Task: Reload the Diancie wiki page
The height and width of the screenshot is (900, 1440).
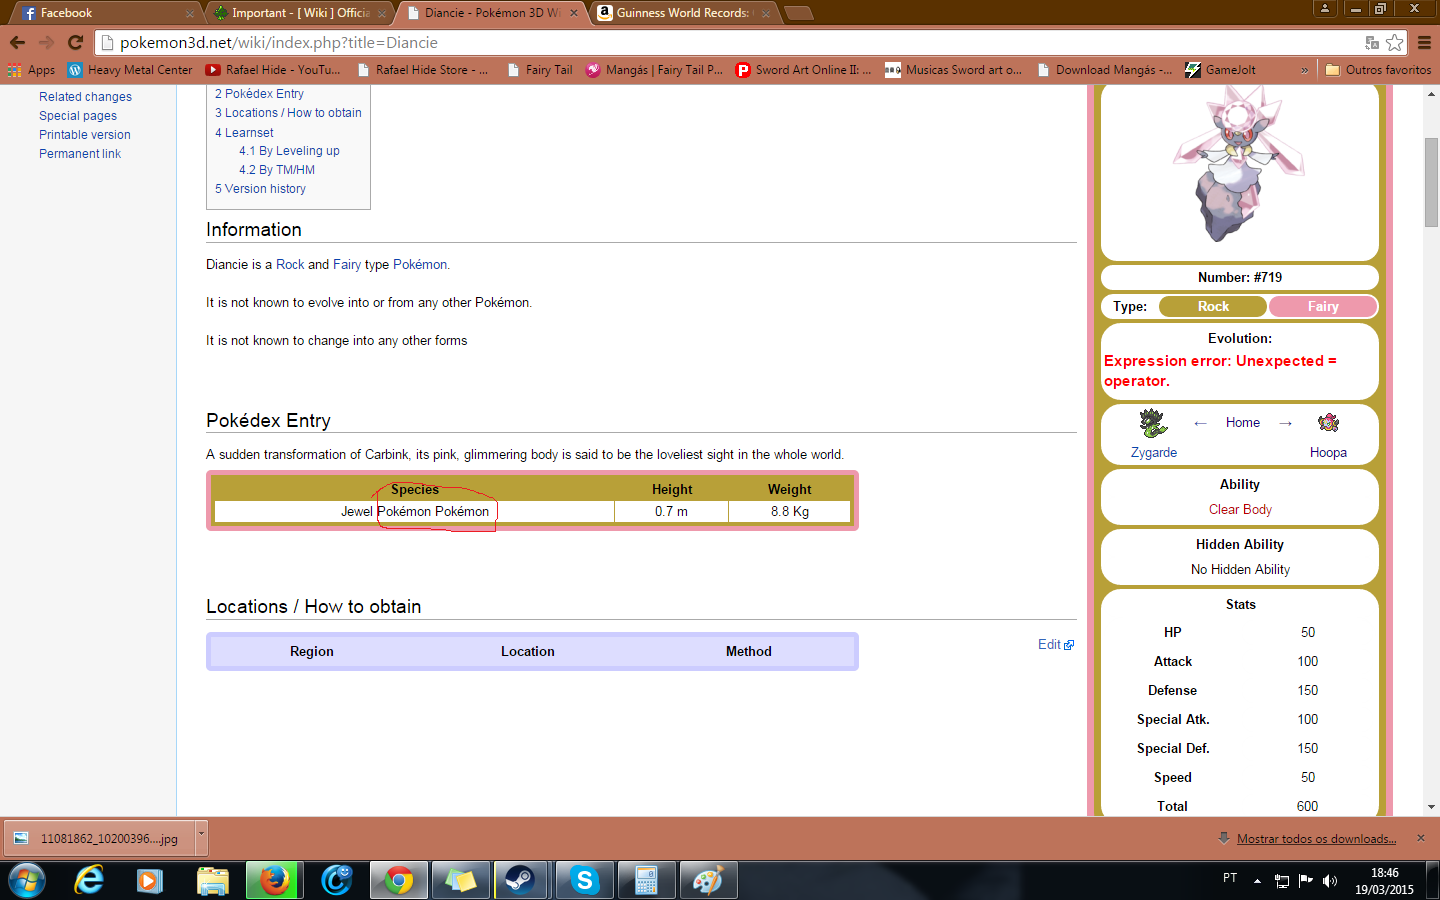Action: 75,42
